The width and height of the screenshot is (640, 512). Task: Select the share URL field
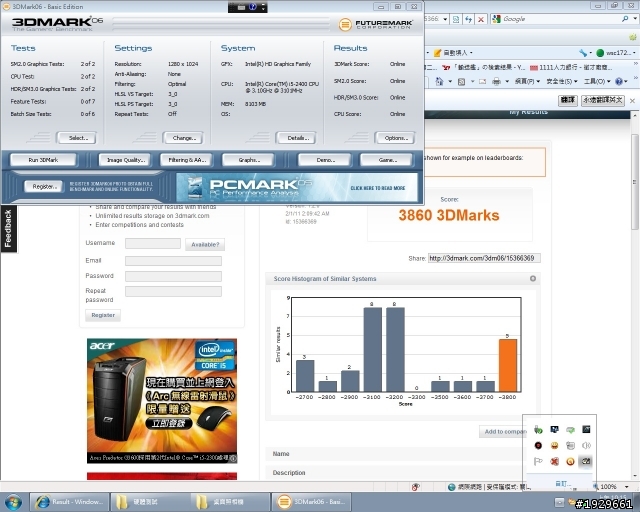tap(484, 258)
